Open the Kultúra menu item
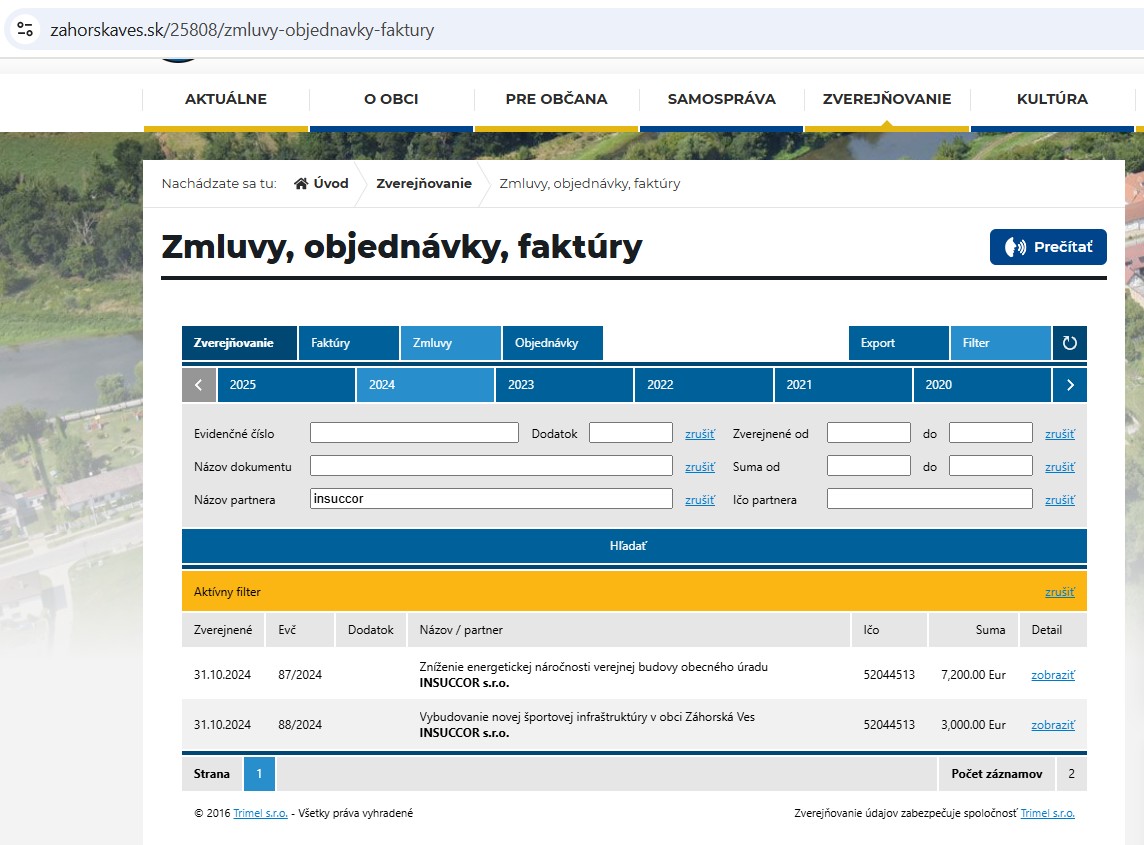Screen dimensions: 1144x845 pyautogui.click(x=1052, y=99)
